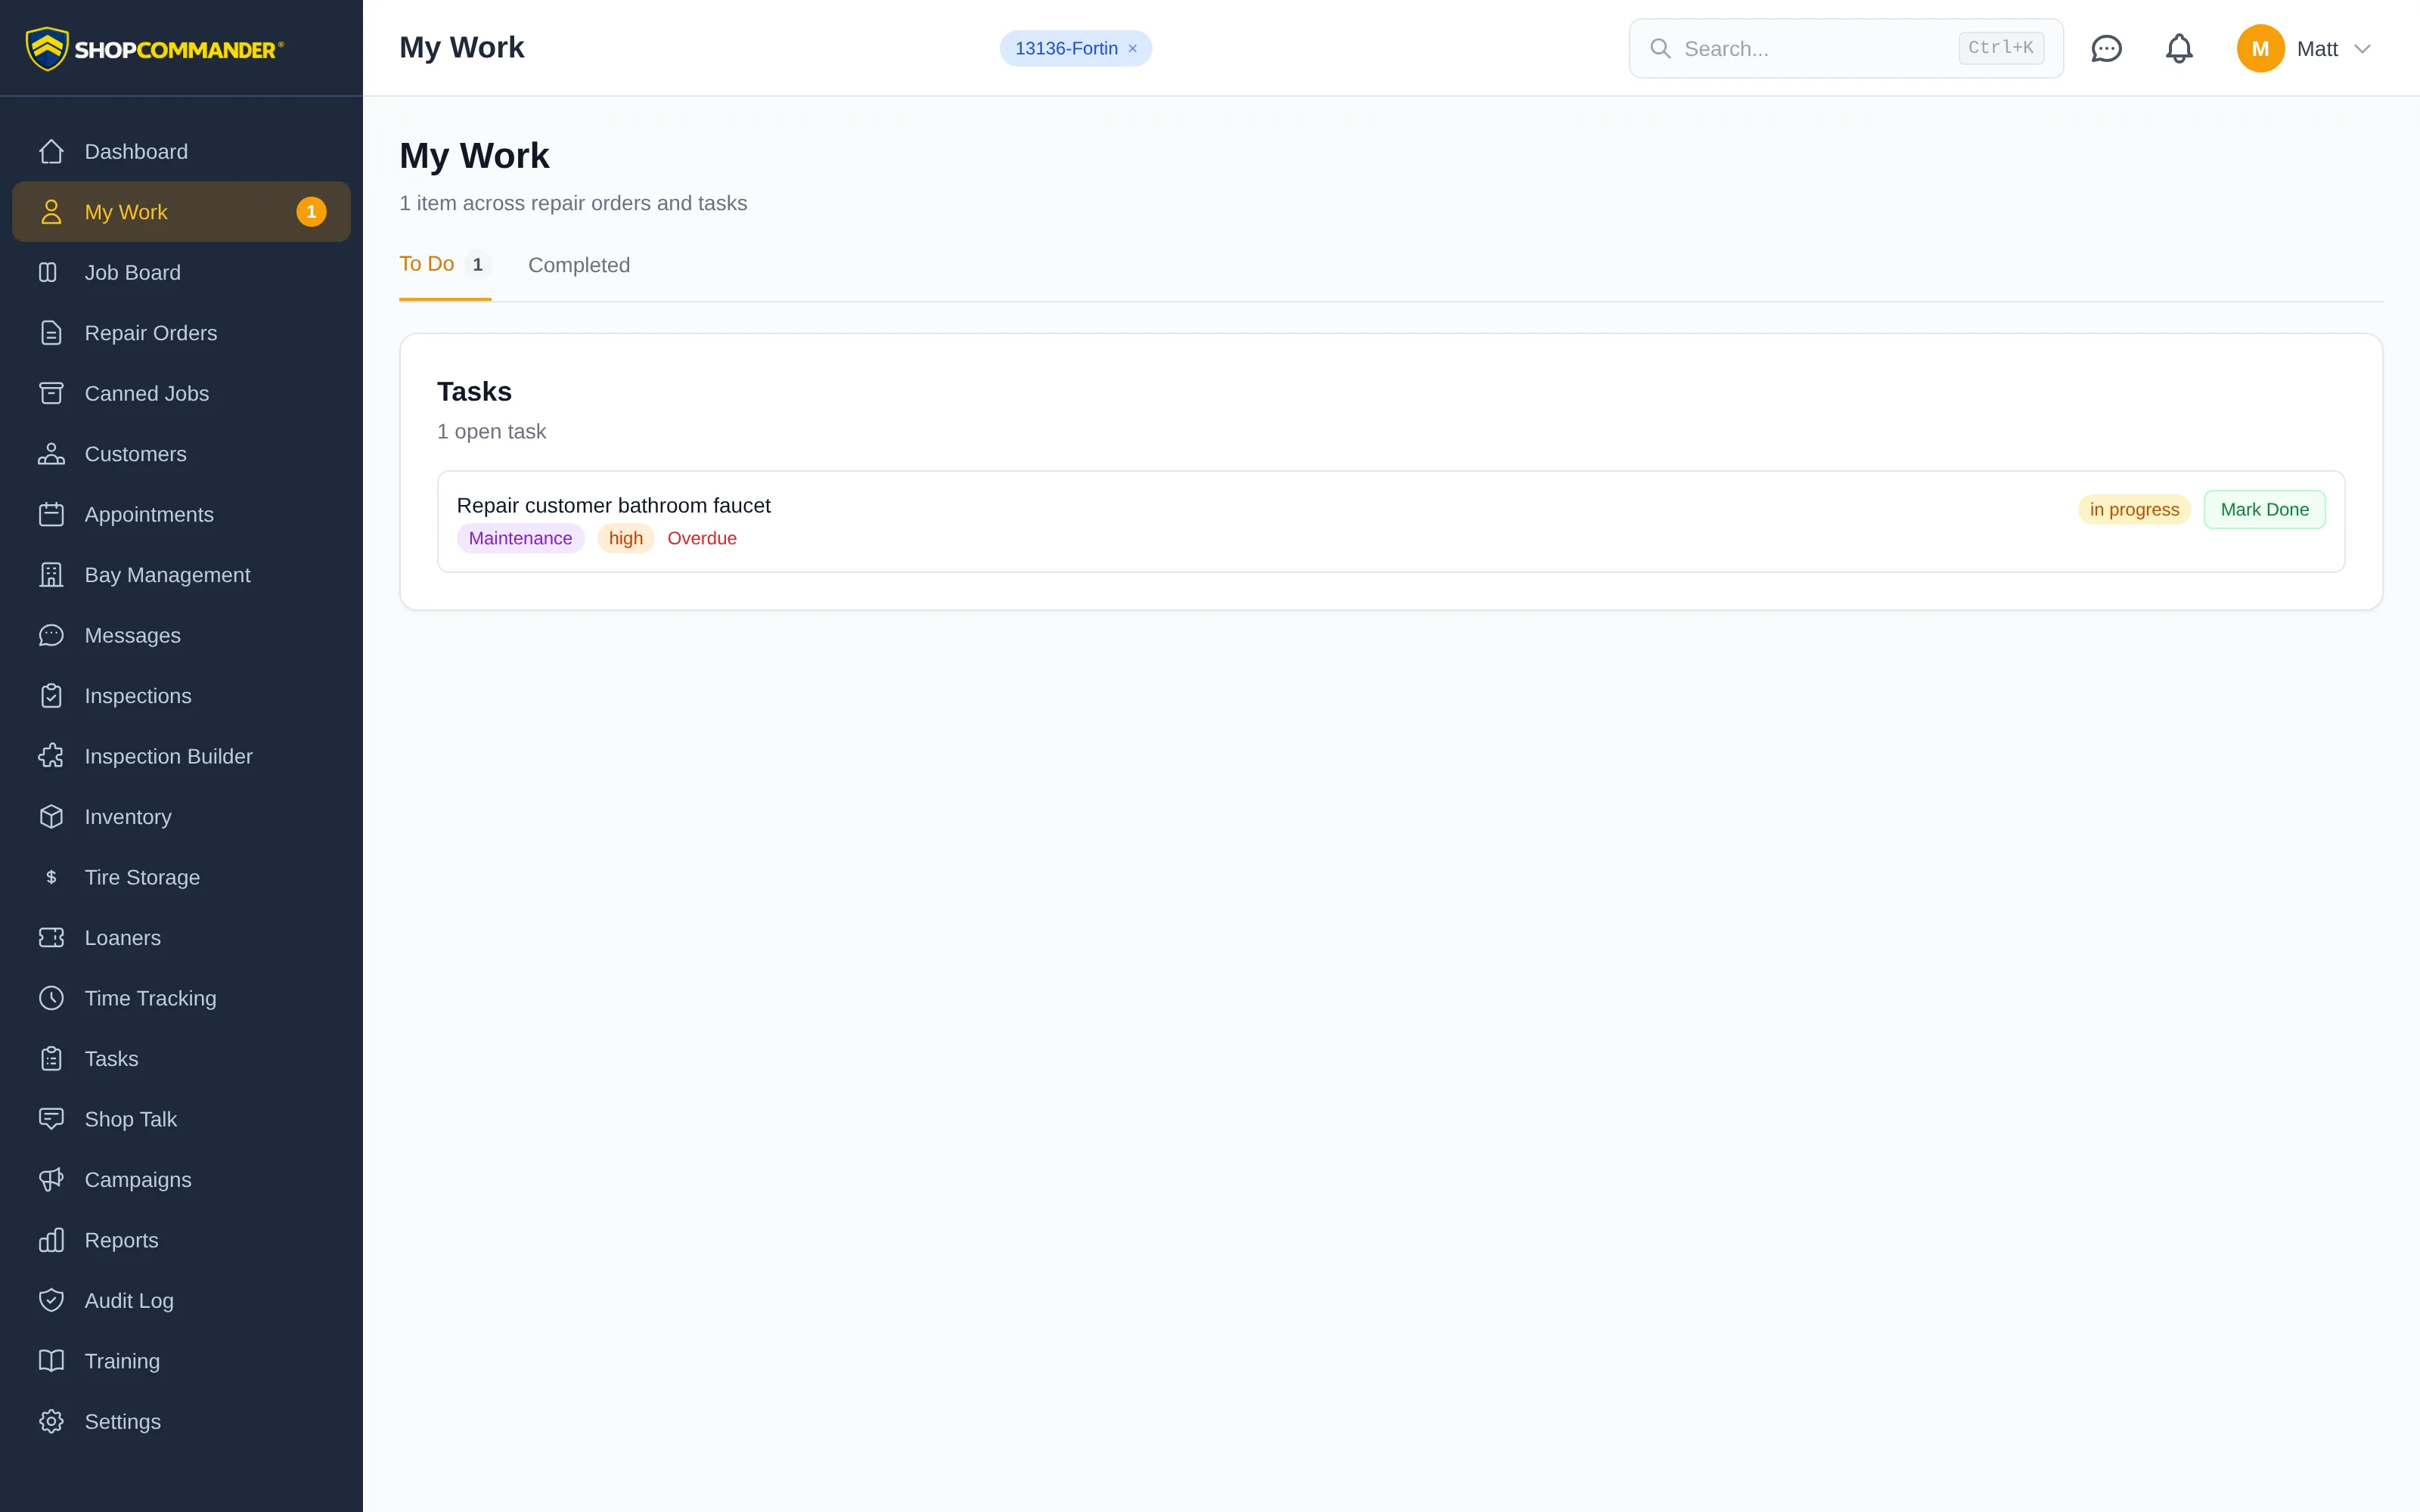The height and width of the screenshot is (1512, 2420).
Task: Click the ShopCommander logo
Action: [155, 48]
